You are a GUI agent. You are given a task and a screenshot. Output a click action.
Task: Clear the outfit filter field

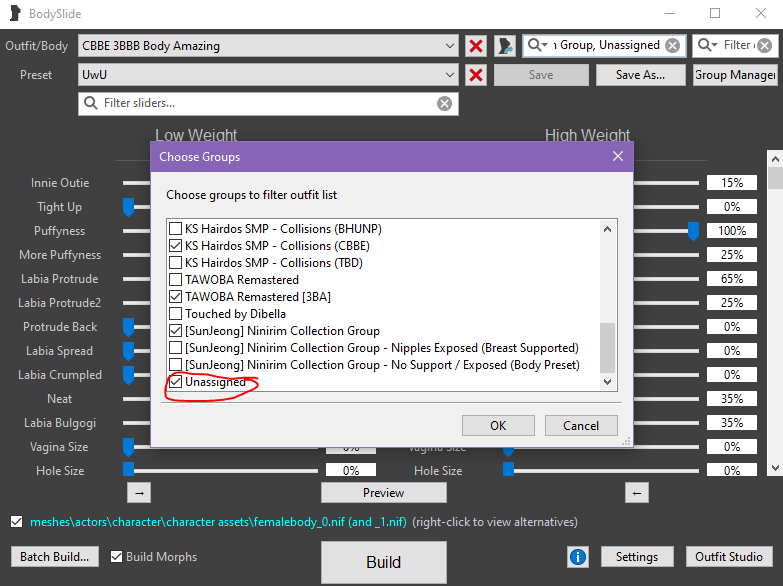tap(765, 46)
